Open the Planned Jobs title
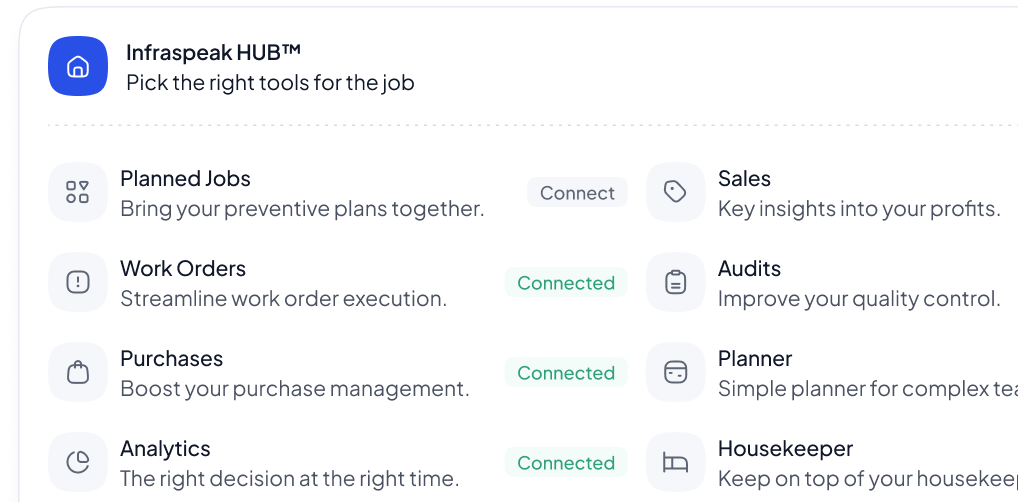 [185, 179]
